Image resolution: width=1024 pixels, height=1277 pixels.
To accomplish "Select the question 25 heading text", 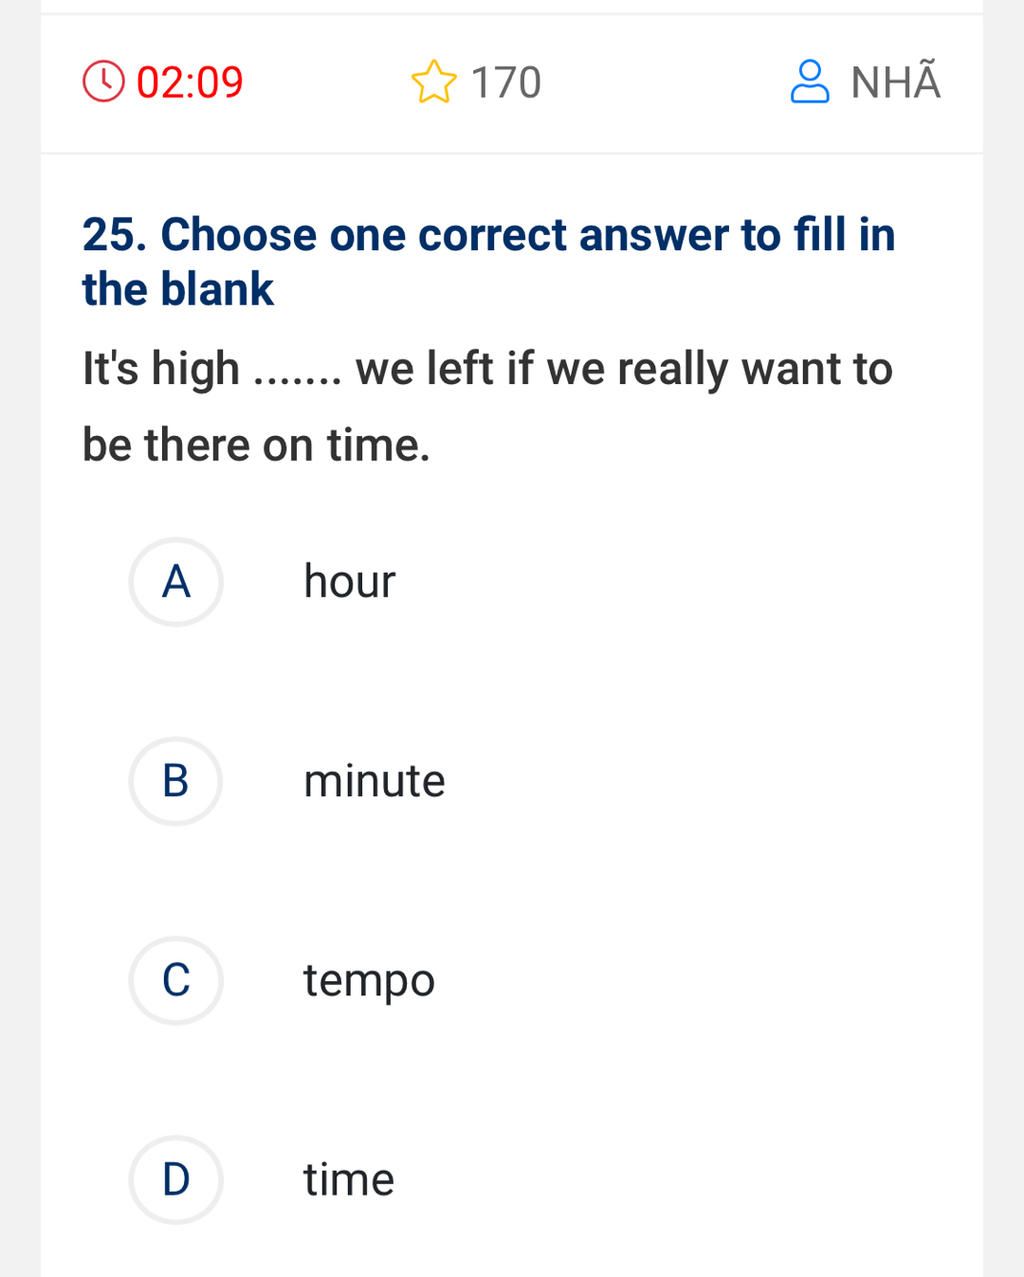I will tap(488, 260).
